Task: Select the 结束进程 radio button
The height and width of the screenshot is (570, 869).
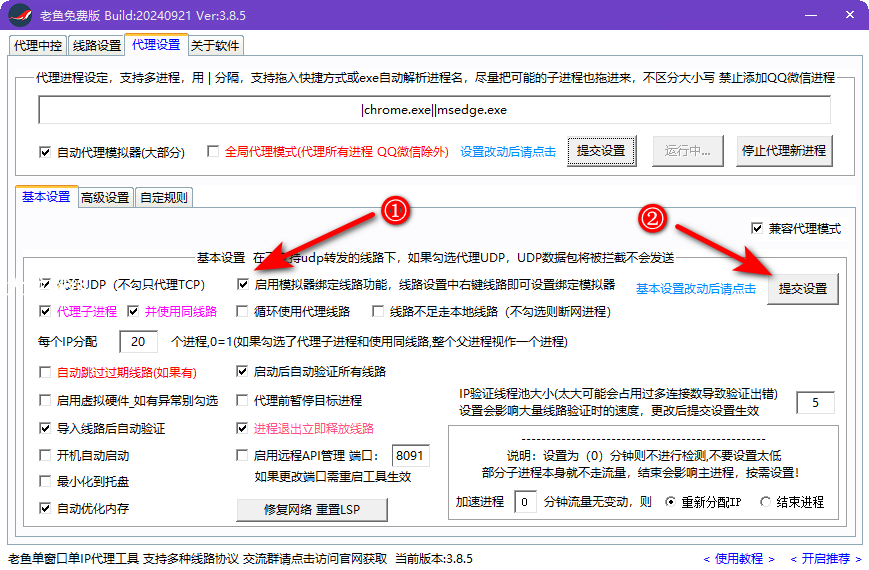Action: coord(766,502)
